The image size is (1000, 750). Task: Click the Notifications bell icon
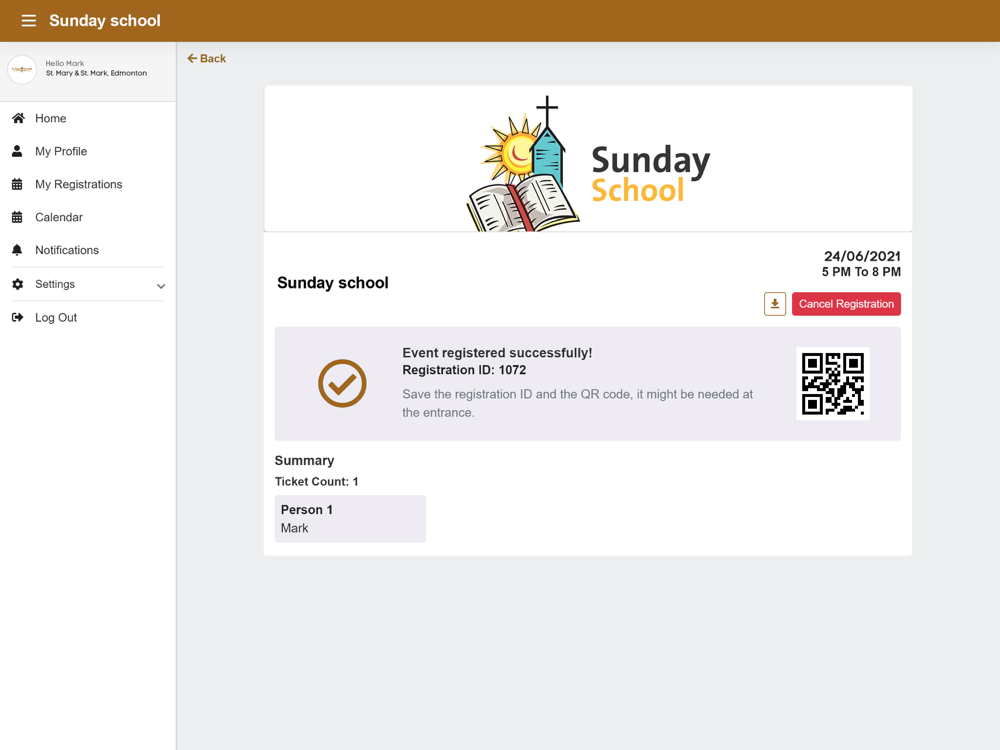click(x=17, y=250)
